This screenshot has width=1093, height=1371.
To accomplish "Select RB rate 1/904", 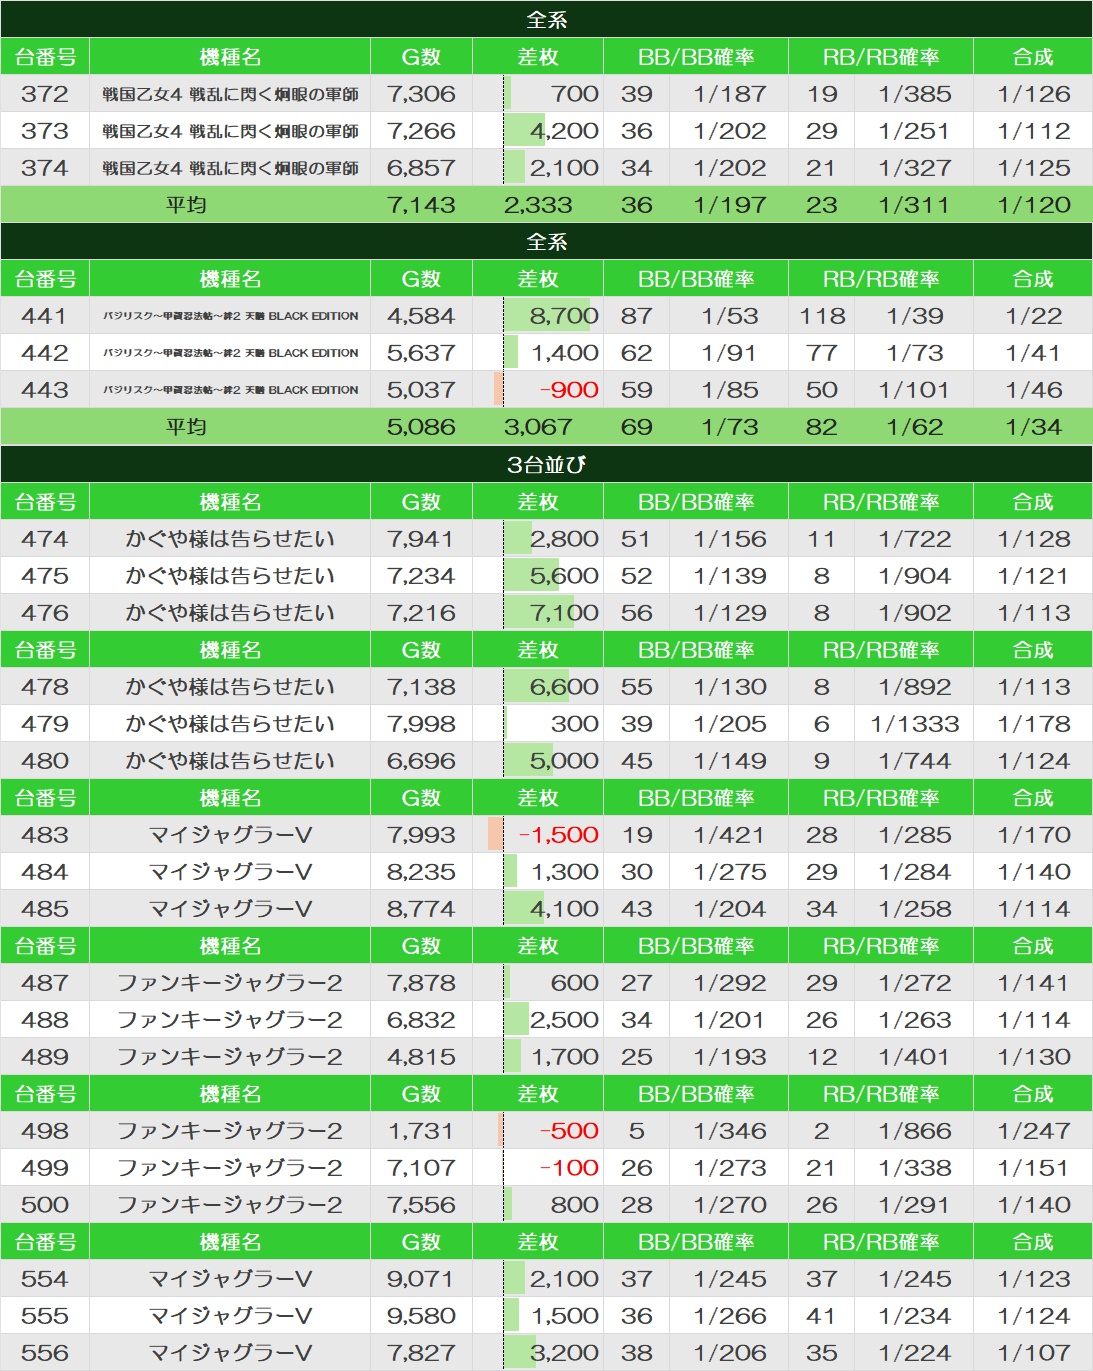I will (915, 576).
